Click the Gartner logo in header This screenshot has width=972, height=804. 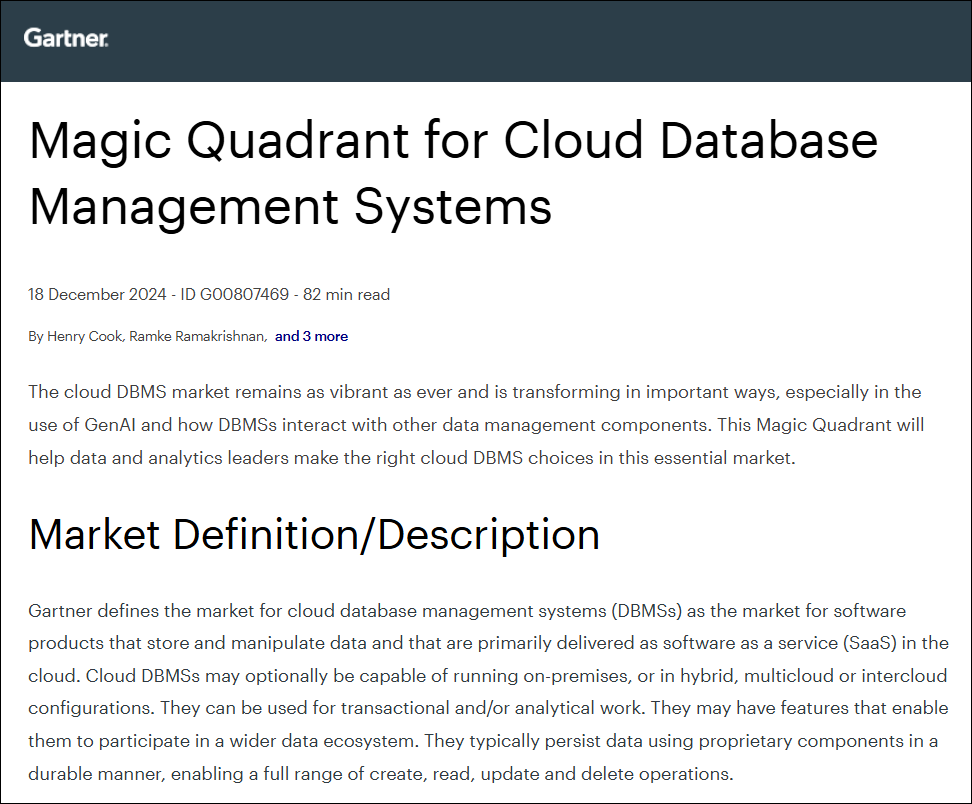(66, 38)
